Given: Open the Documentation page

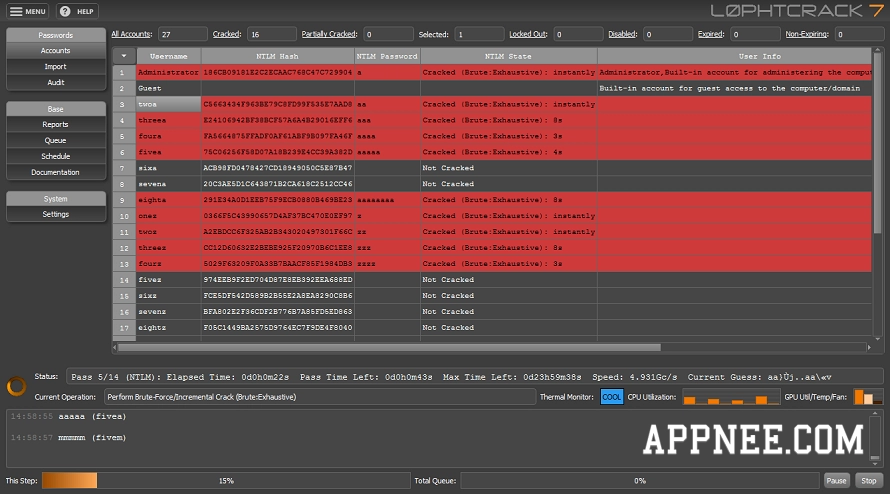Looking at the screenshot, I should 56,172.
